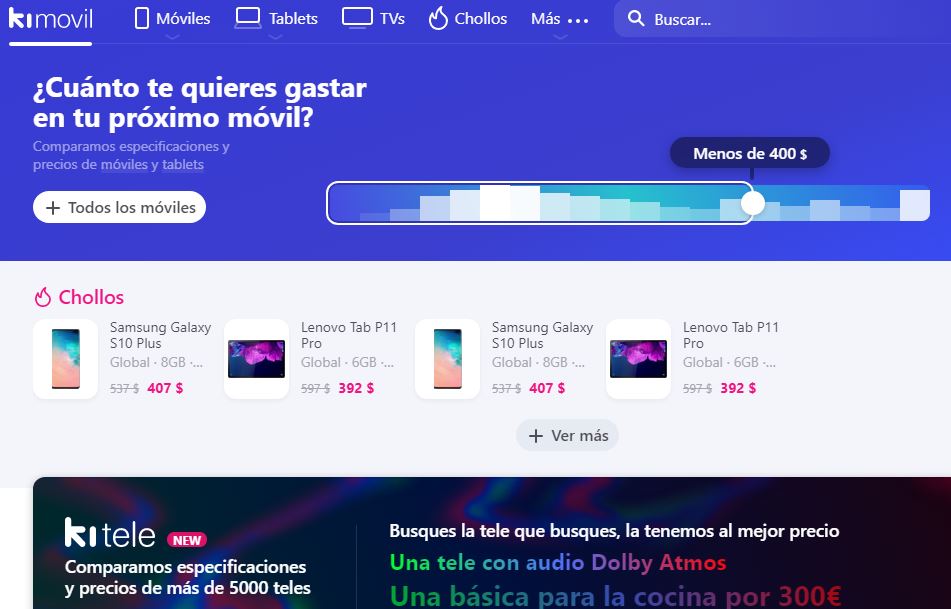Click the Kimovil logo
The image size is (951, 609).
(x=50, y=19)
